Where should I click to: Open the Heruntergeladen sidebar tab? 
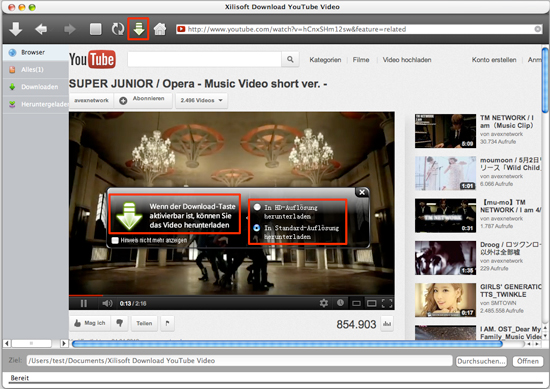click(36, 104)
